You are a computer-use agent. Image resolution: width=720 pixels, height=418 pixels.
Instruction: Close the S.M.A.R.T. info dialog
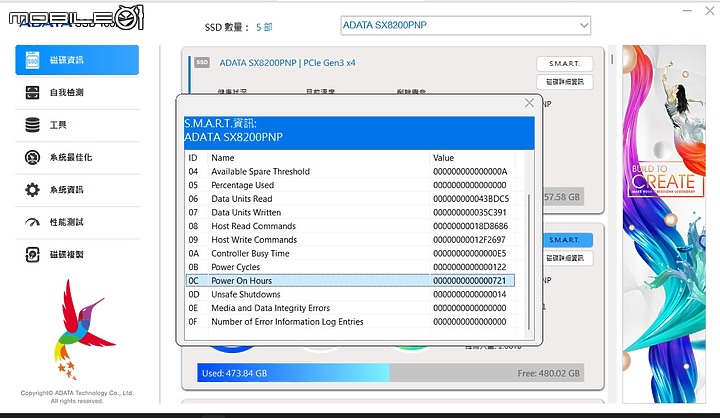click(x=529, y=103)
